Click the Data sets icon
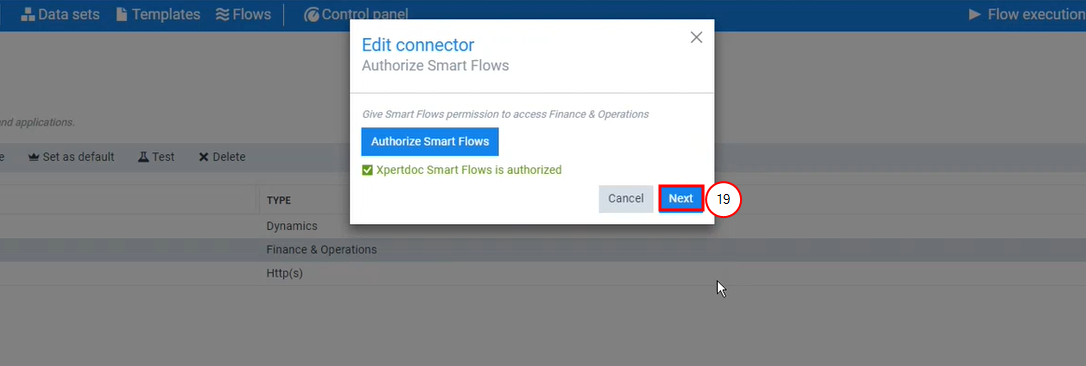 [28, 15]
